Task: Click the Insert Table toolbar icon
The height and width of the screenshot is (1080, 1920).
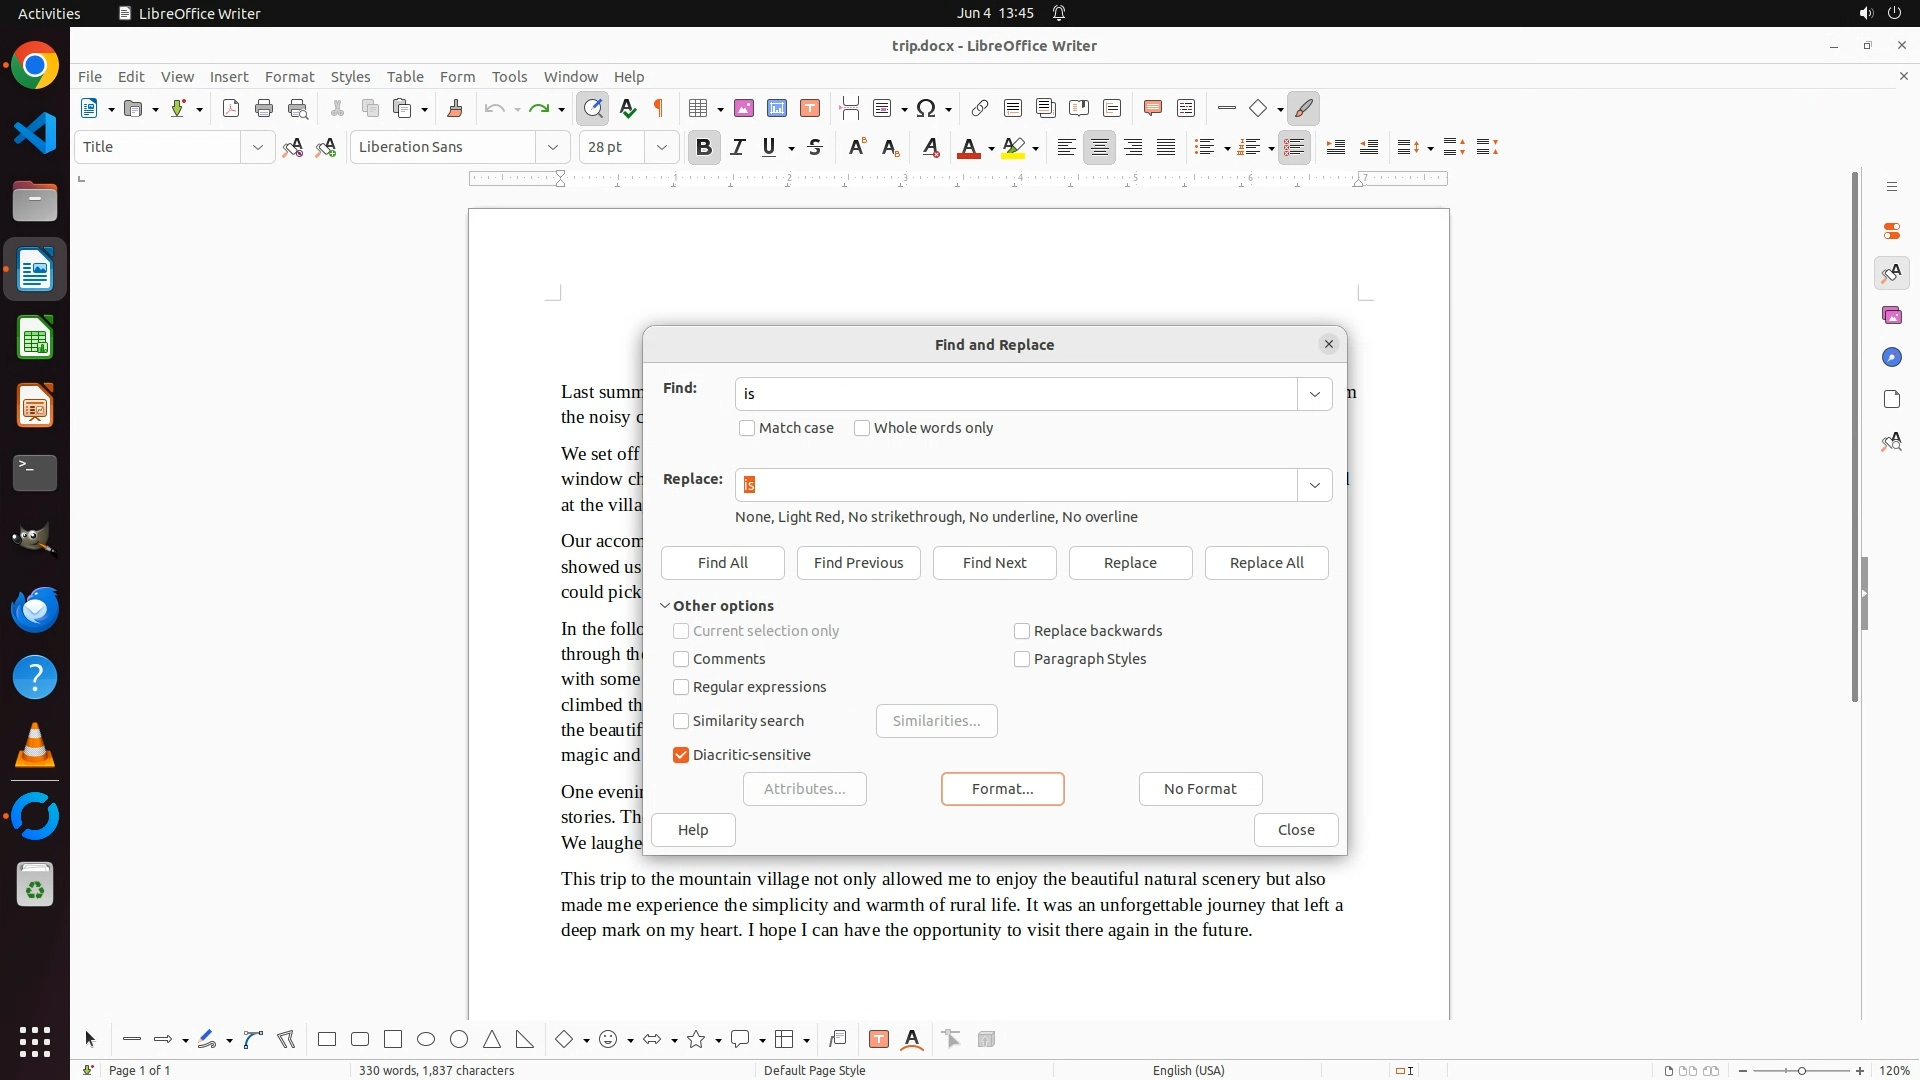Action: (x=699, y=108)
